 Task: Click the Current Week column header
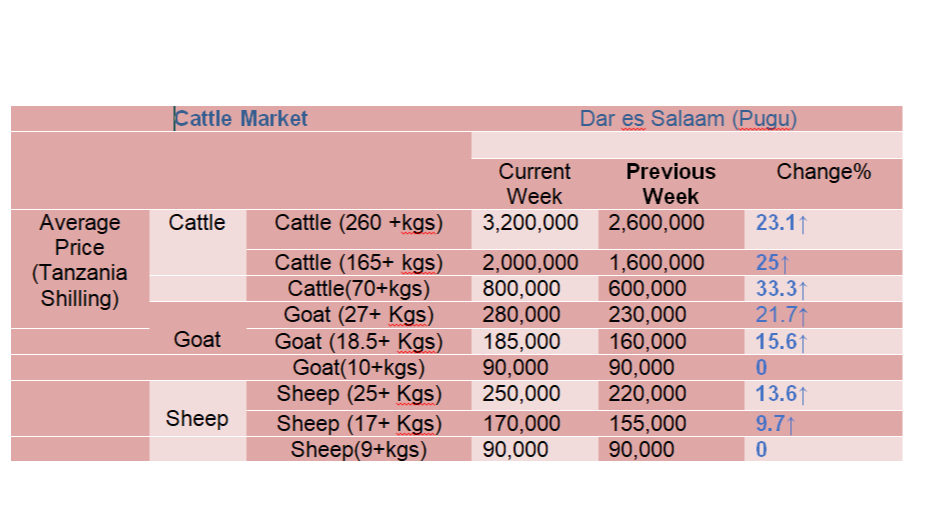click(x=534, y=183)
